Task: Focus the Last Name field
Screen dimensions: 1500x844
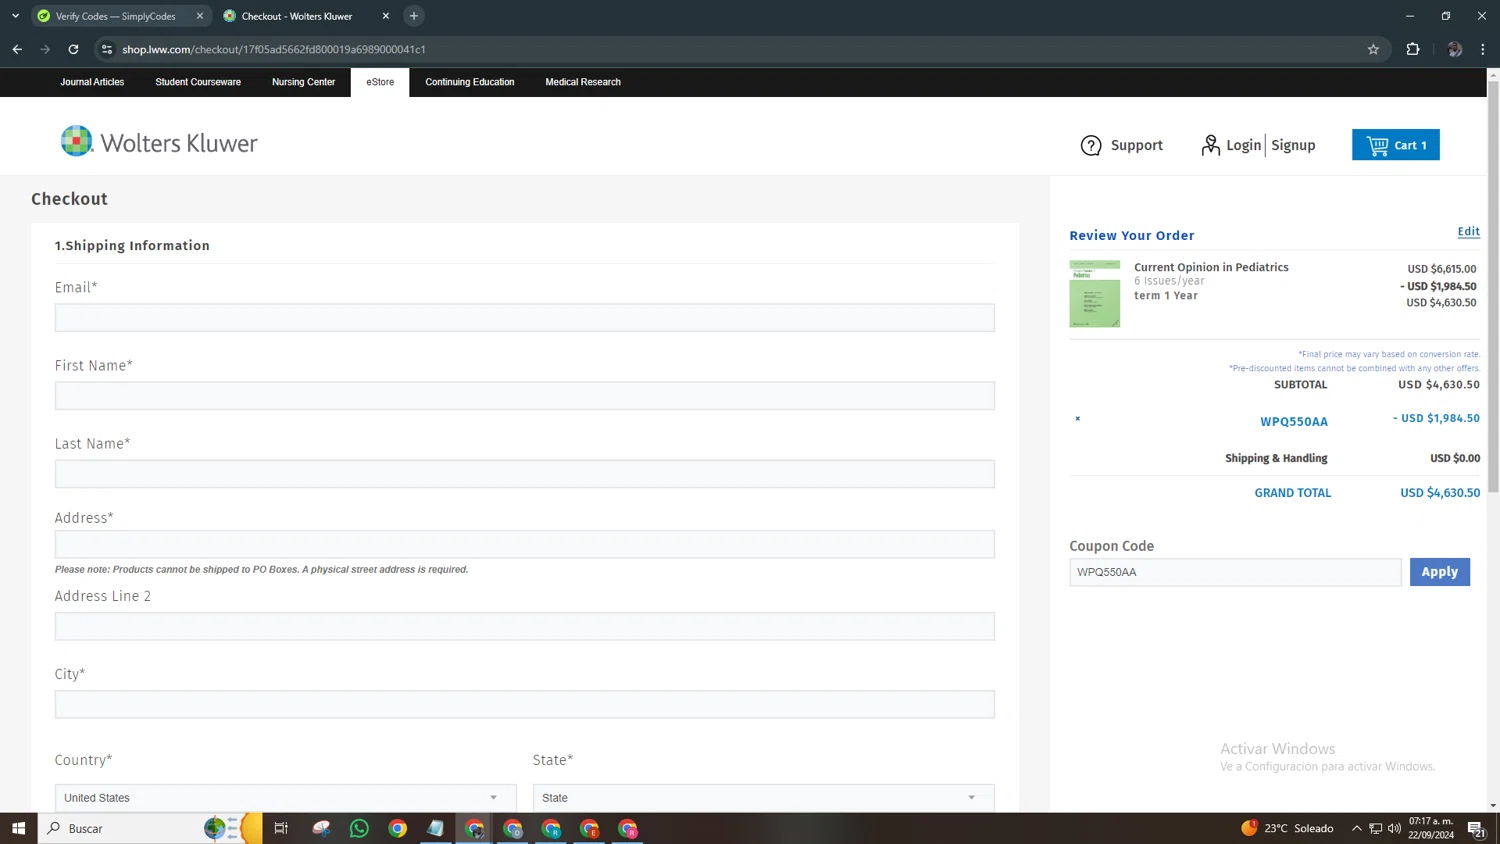Action: pos(525,473)
